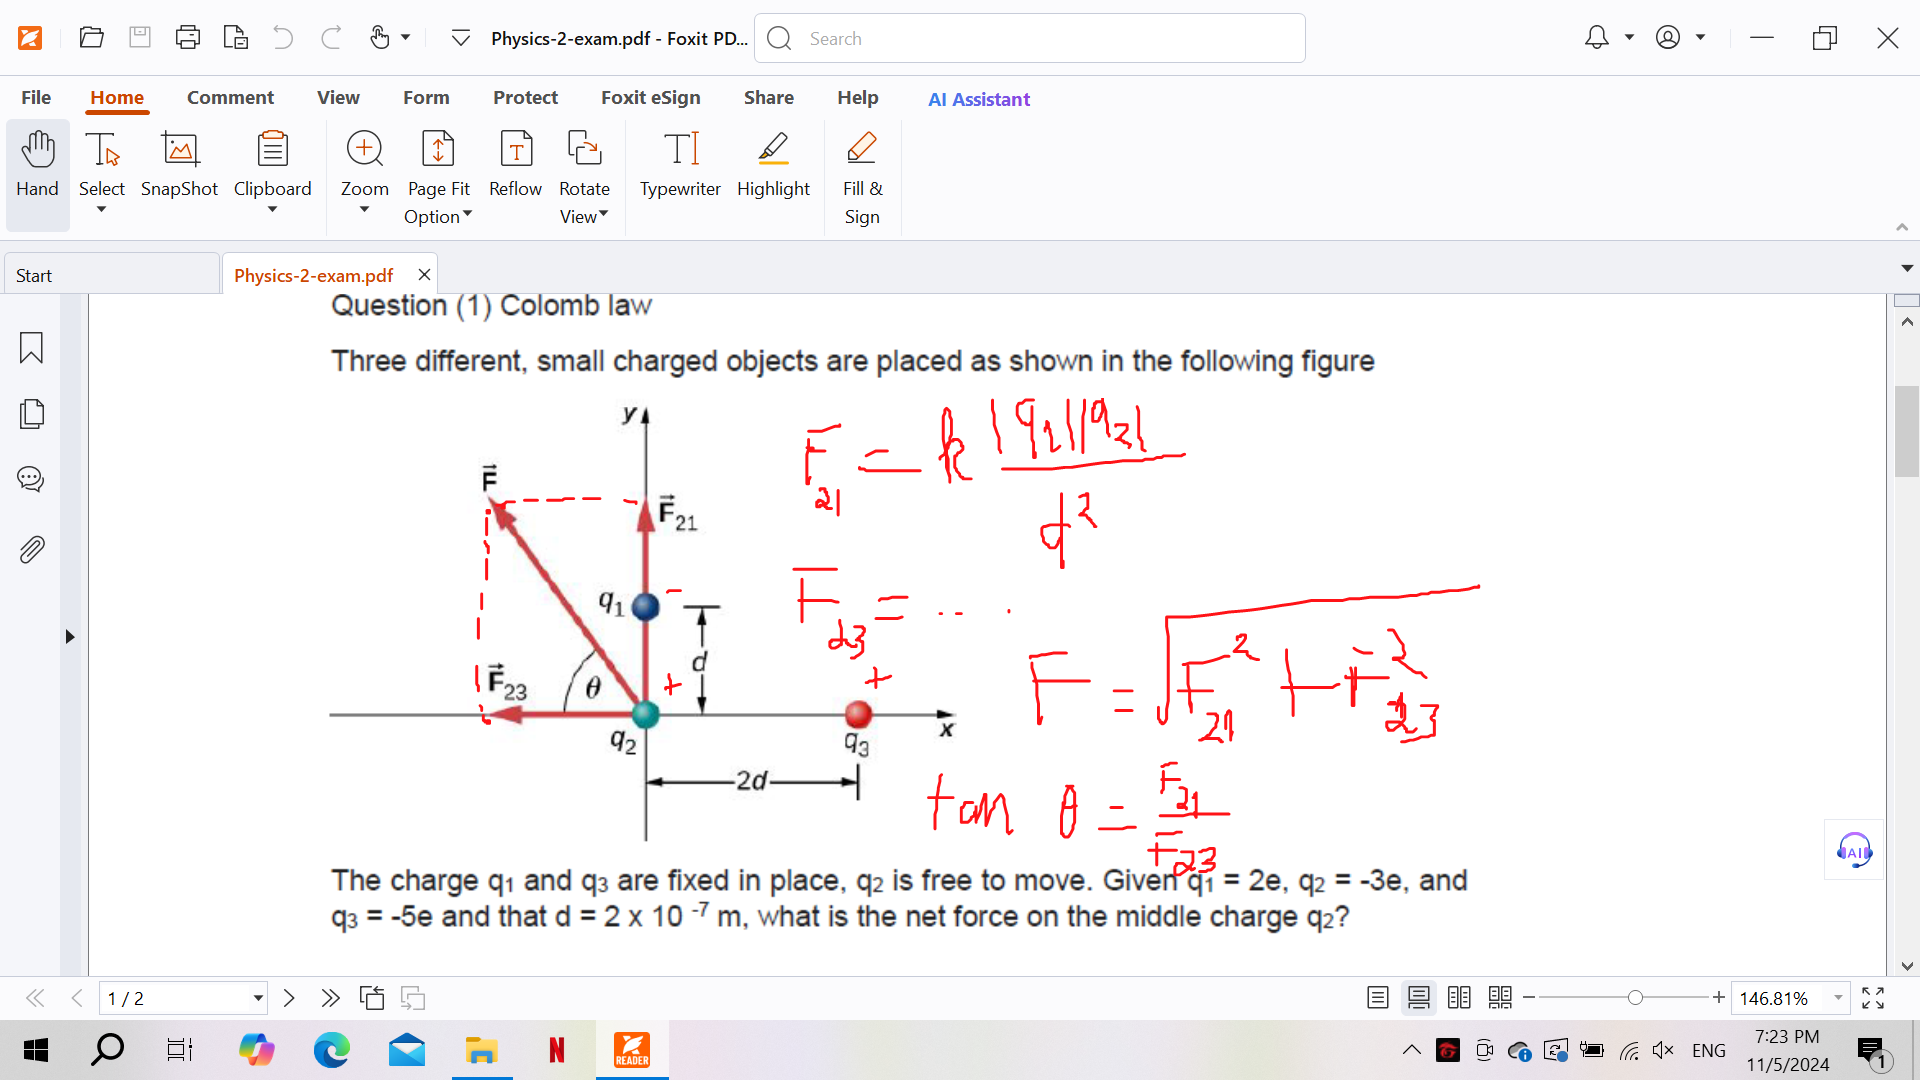1920x1080 pixels.
Task: Go to the next page
Action: 289,998
